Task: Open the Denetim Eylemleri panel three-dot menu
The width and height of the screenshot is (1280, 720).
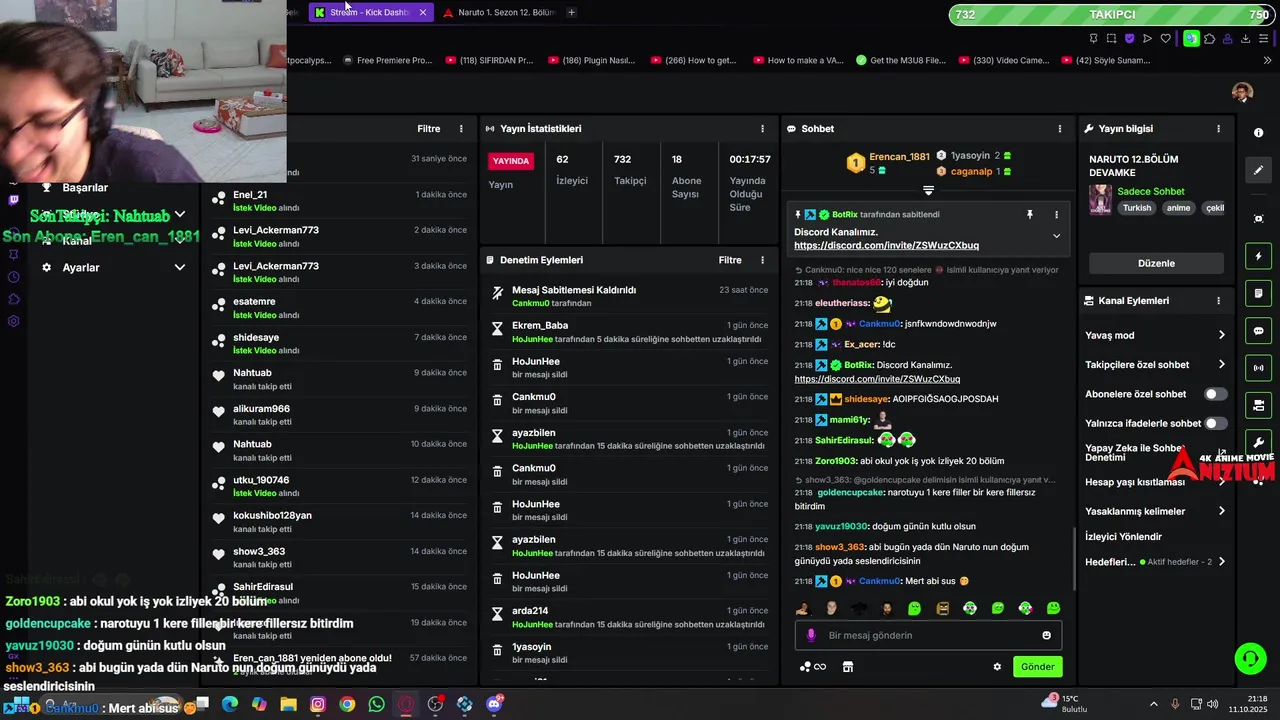Action: (x=762, y=260)
